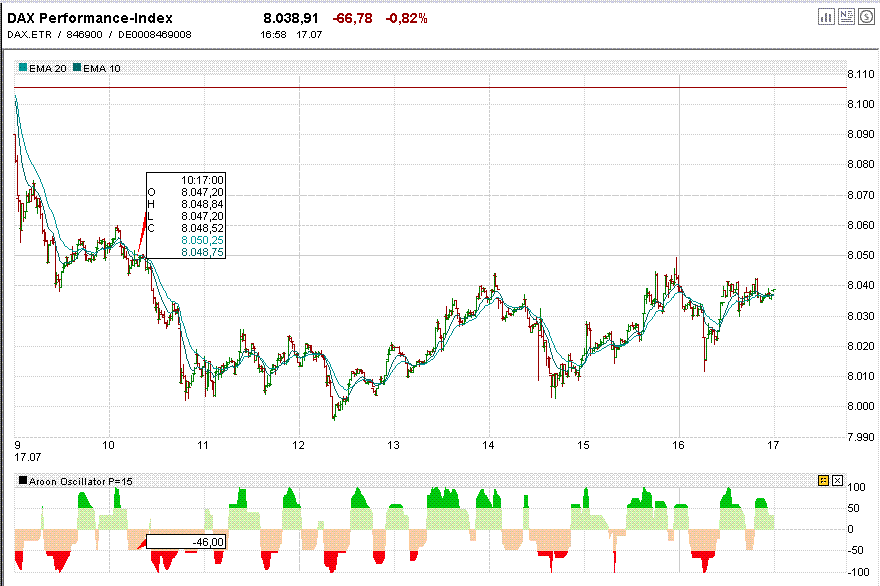This screenshot has width=880, height=586.
Task: Click the tooltip open value 8.047,20
Action: point(202,193)
